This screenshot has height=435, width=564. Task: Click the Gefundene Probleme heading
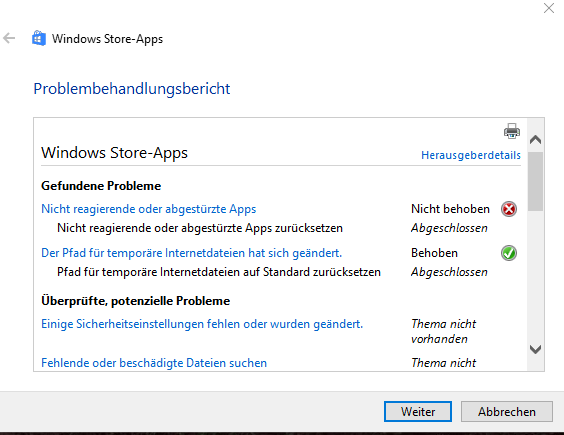tap(101, 186)
